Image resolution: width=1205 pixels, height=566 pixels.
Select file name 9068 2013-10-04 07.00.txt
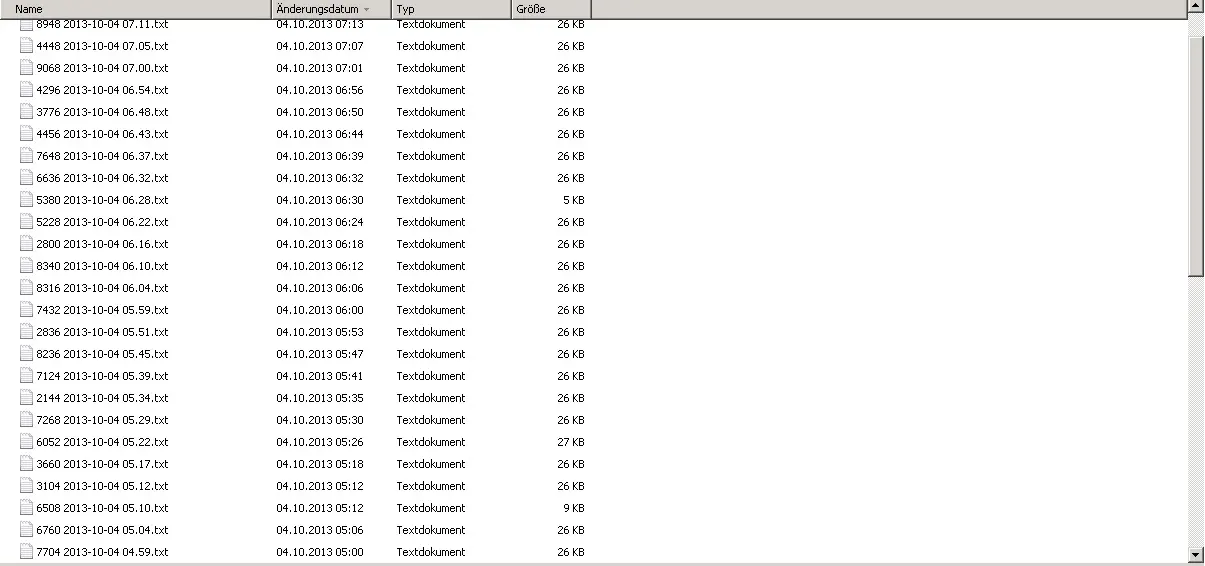coord(102,68)
